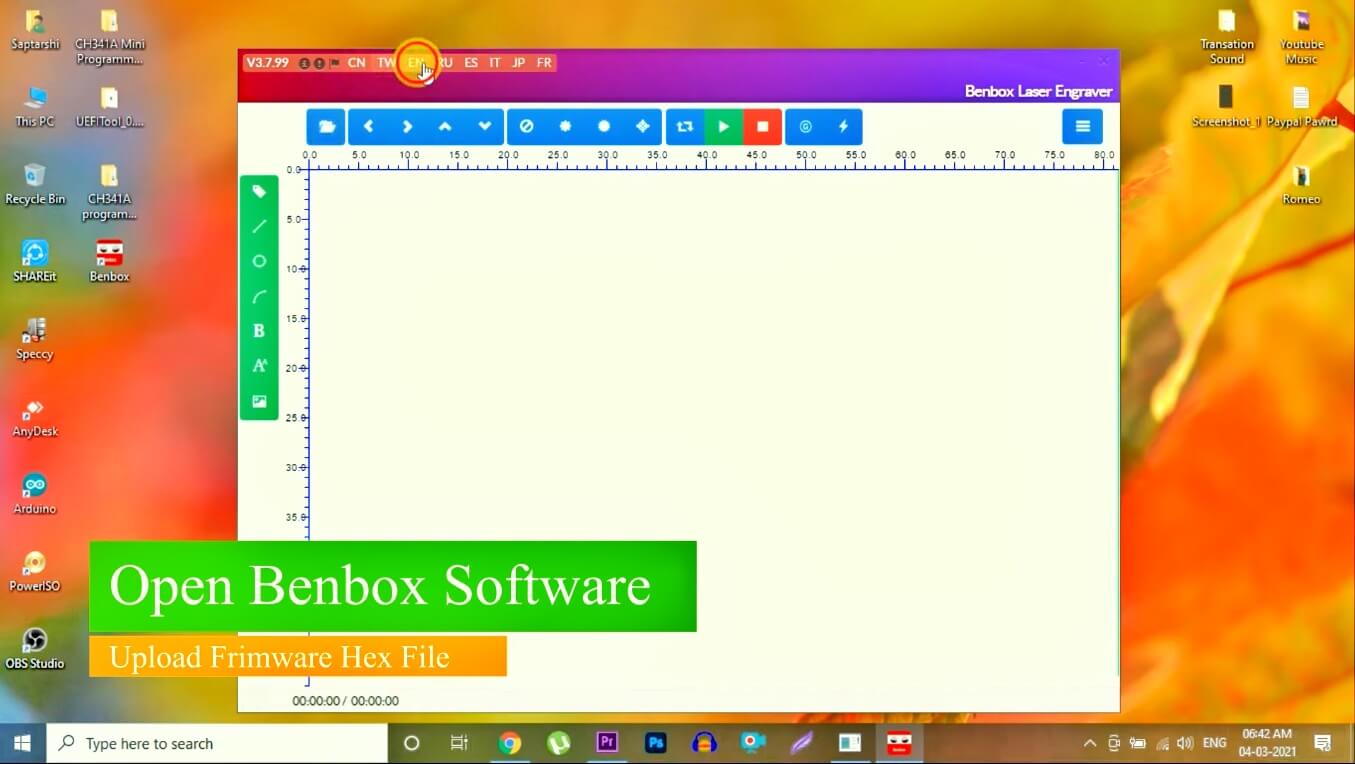
Task: Click the move up arrow button
Action: point(446,127)
